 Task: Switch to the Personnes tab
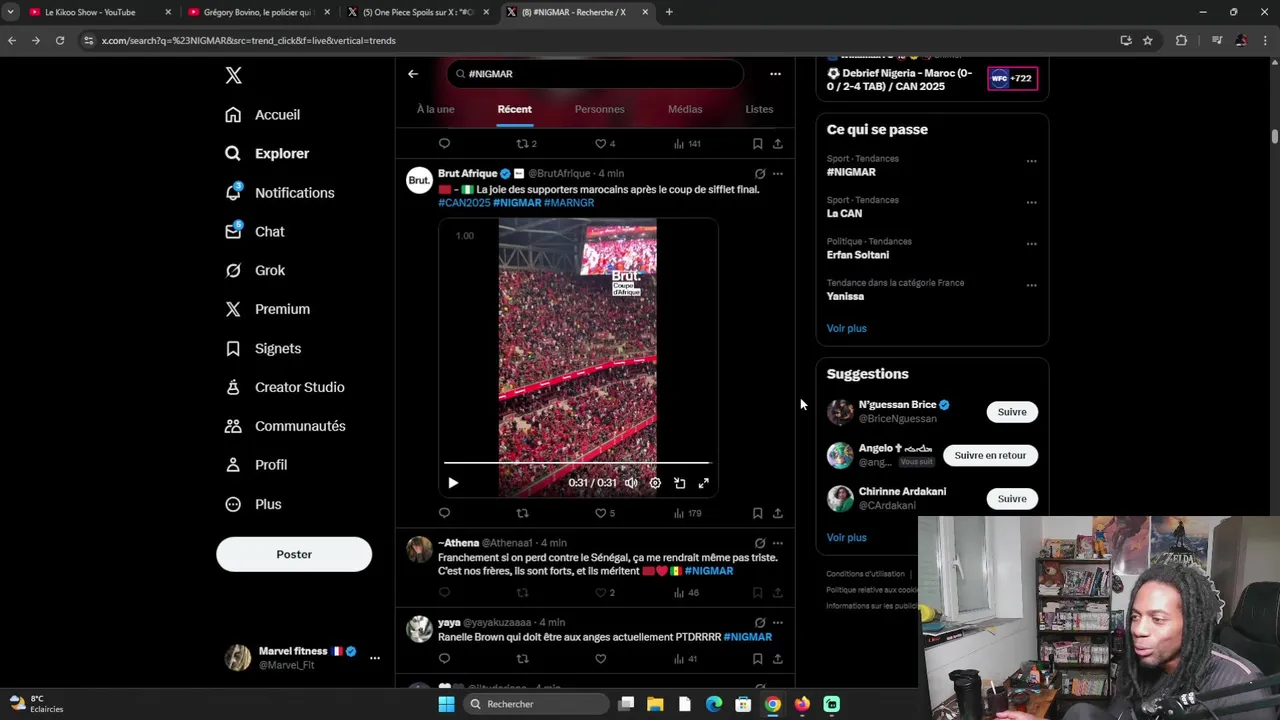600,109
